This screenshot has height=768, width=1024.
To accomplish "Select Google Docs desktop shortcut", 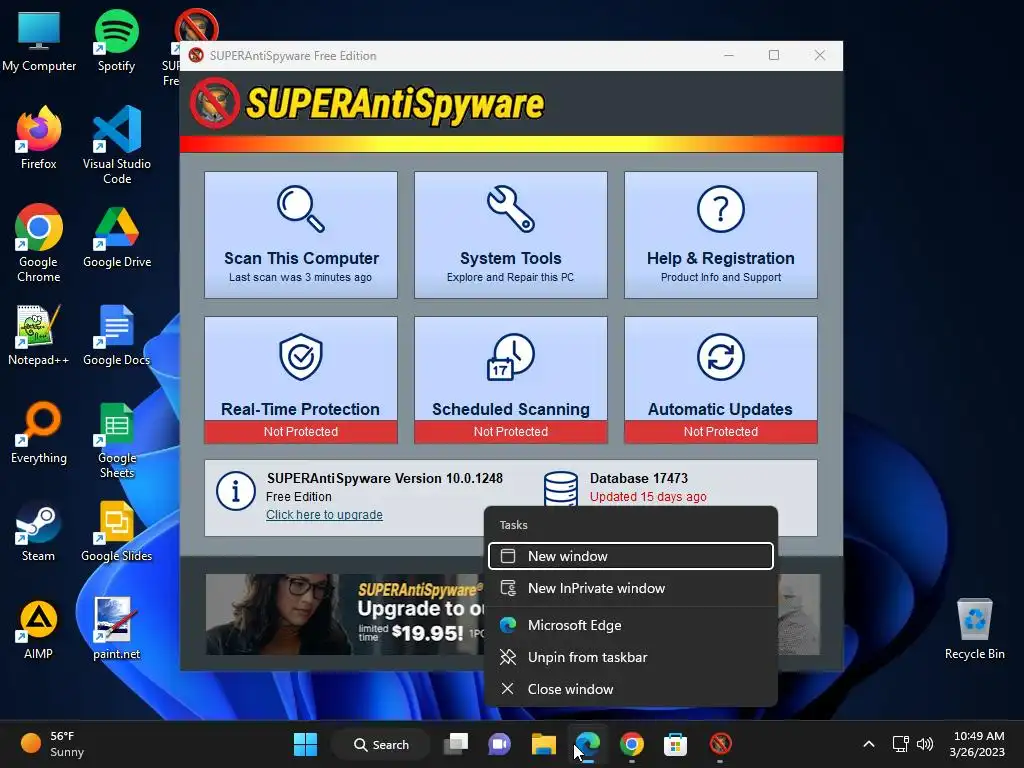I will click(x=116, y=334).
